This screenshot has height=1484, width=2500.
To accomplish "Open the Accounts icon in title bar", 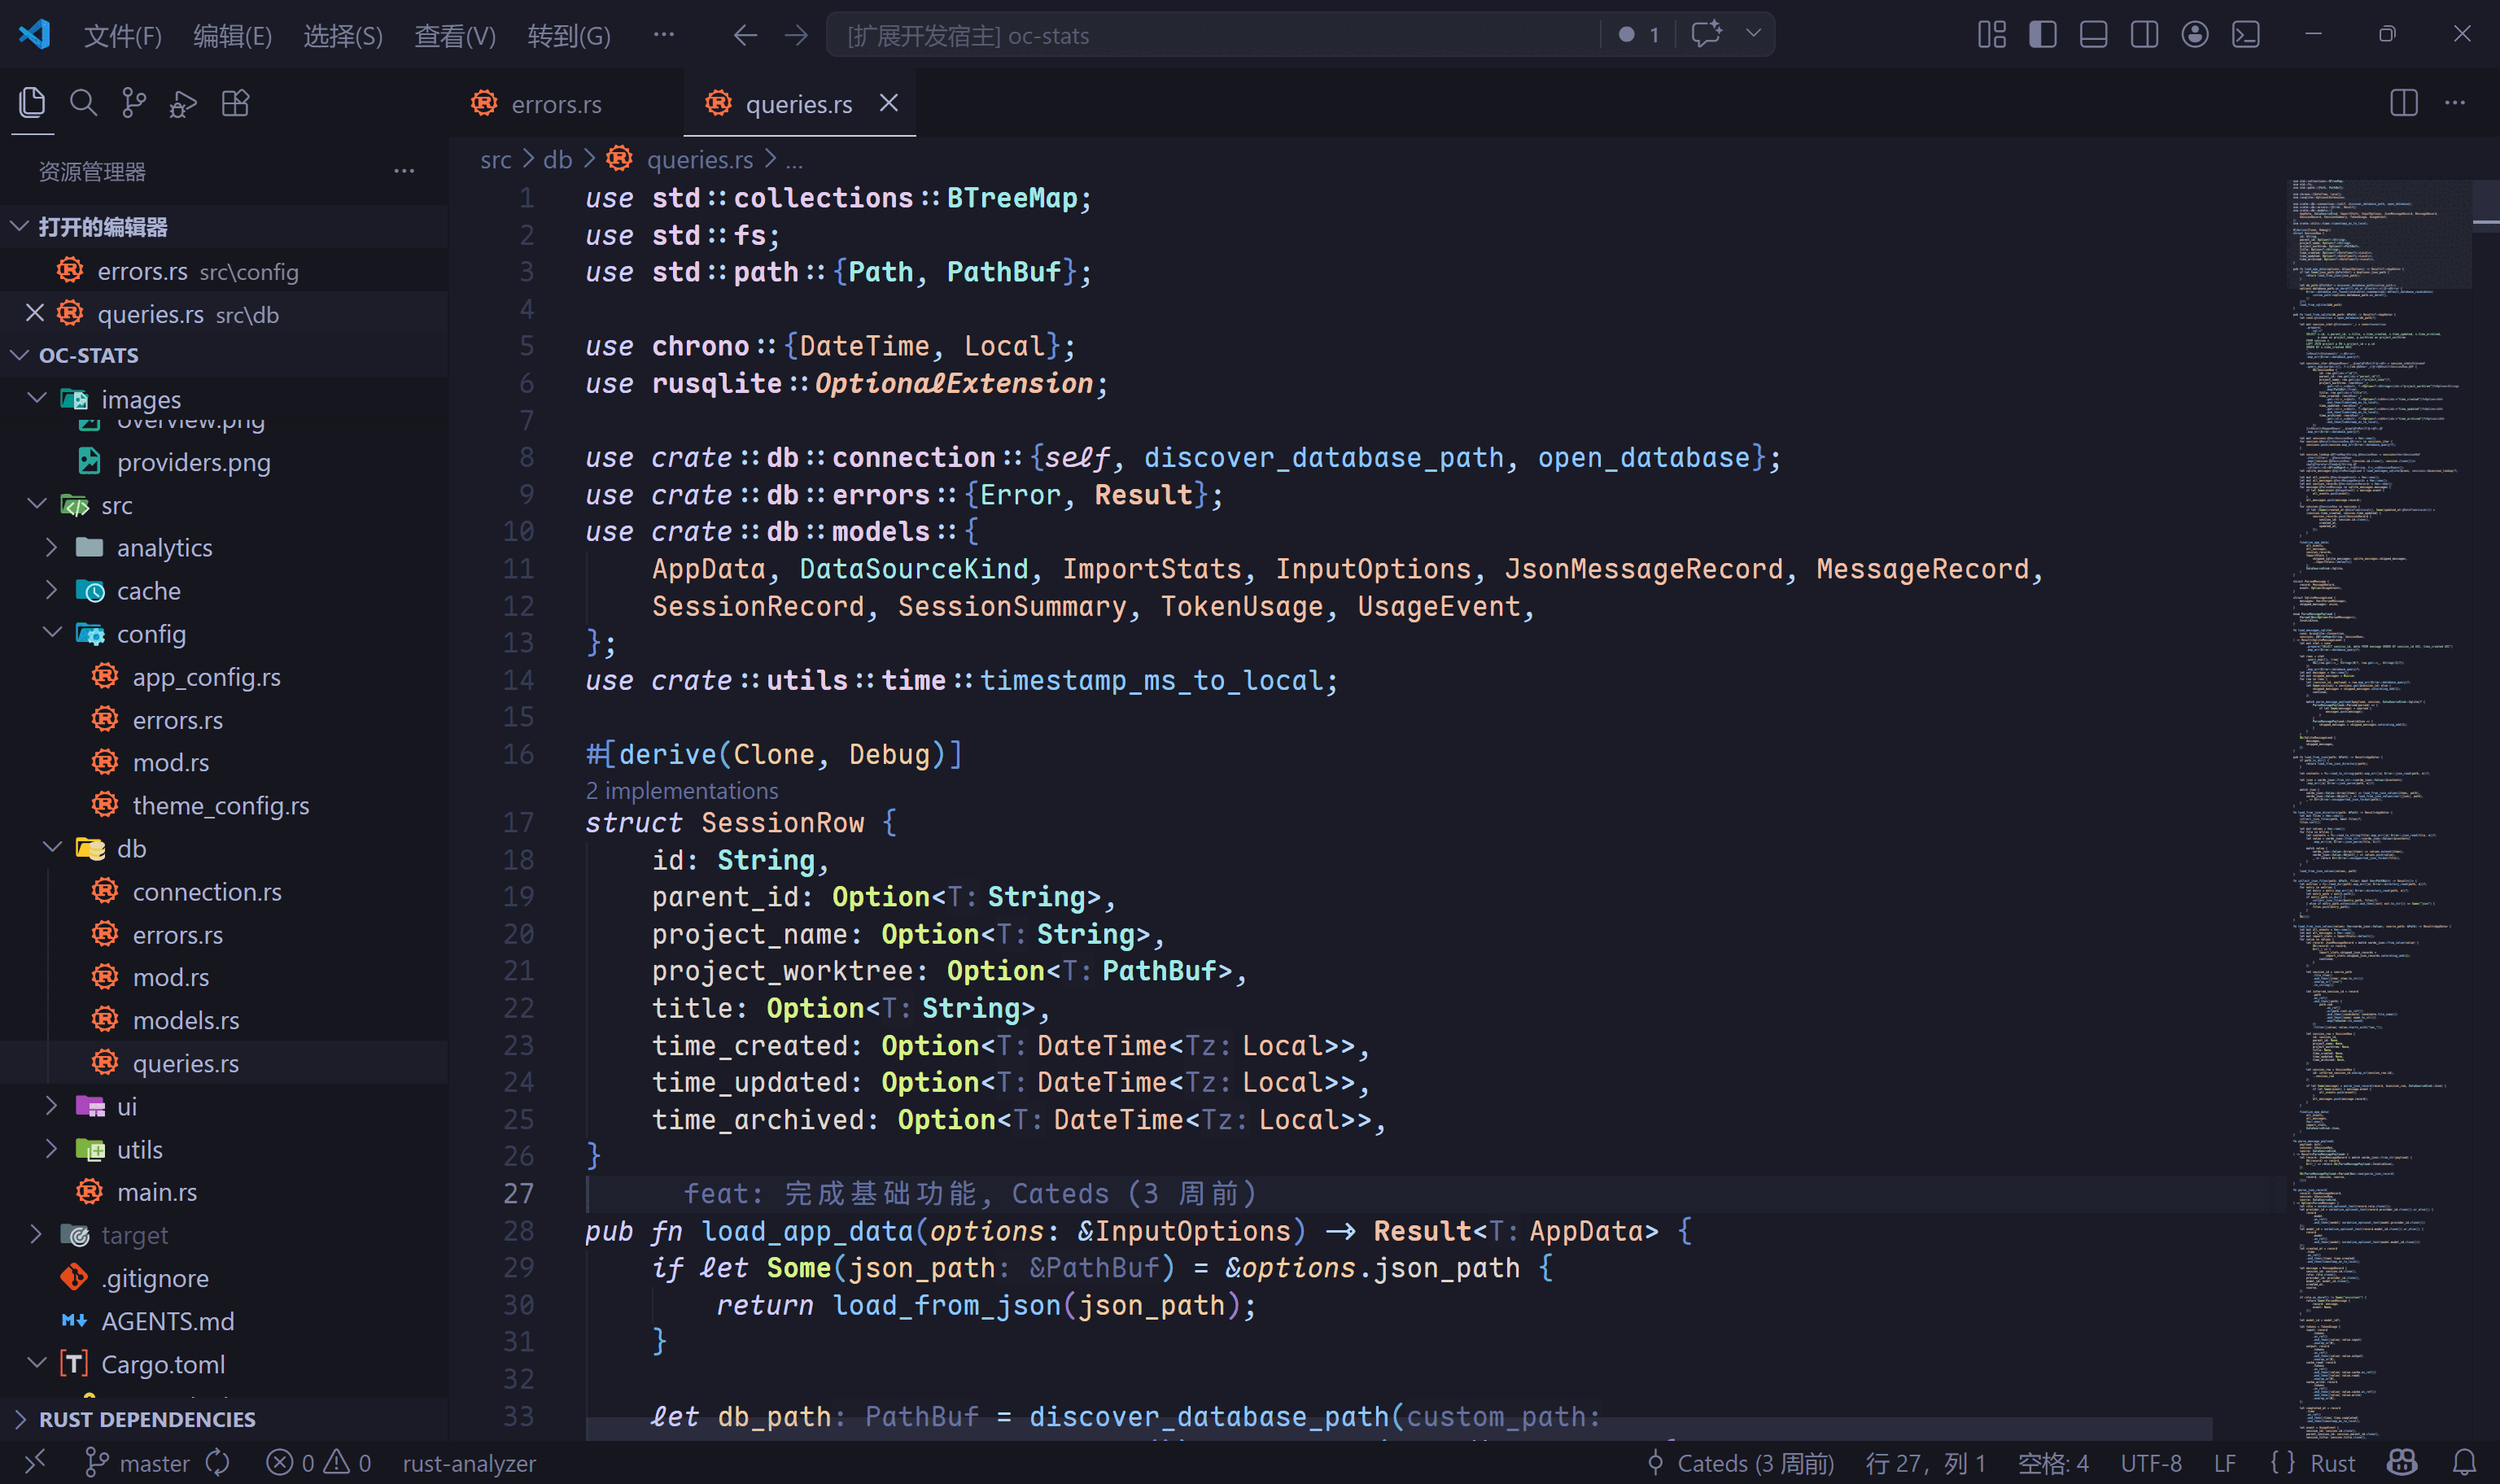I will tap(2195, 35).
